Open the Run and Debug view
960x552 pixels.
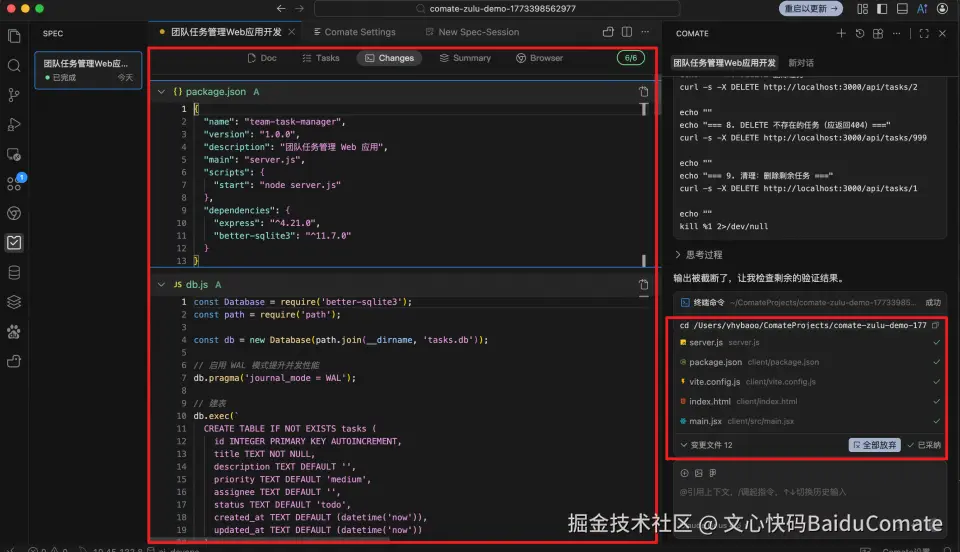pos(14,125)
